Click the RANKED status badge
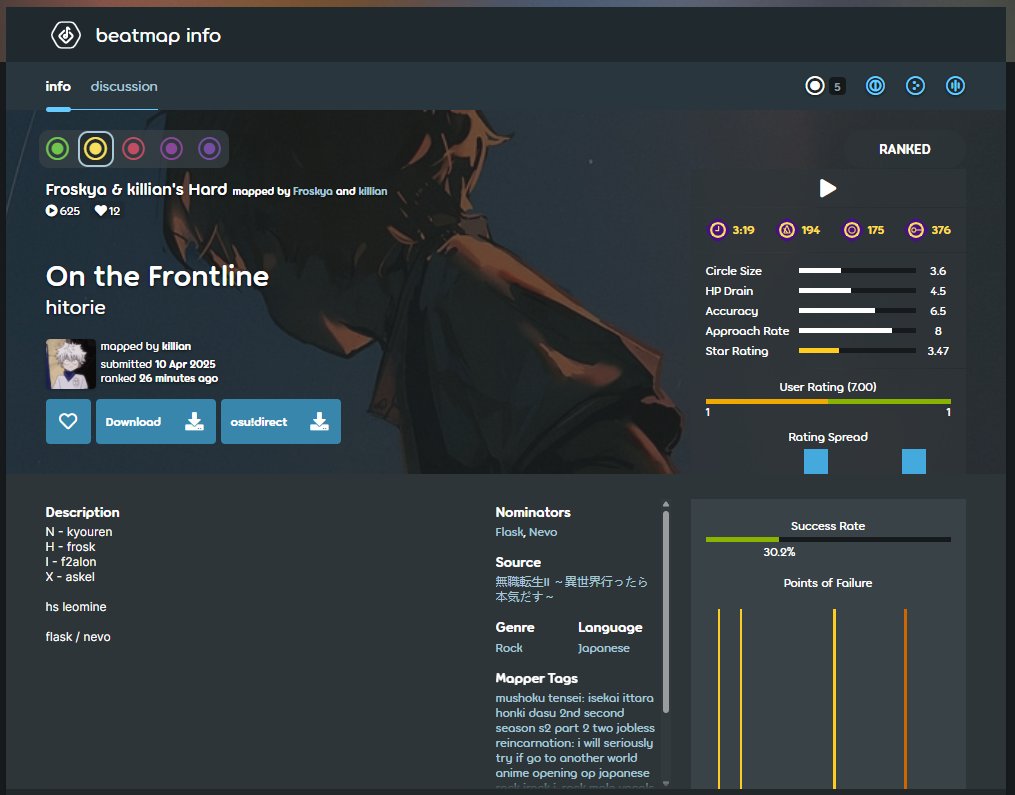The image size is (1015, 795). point(904,150)
